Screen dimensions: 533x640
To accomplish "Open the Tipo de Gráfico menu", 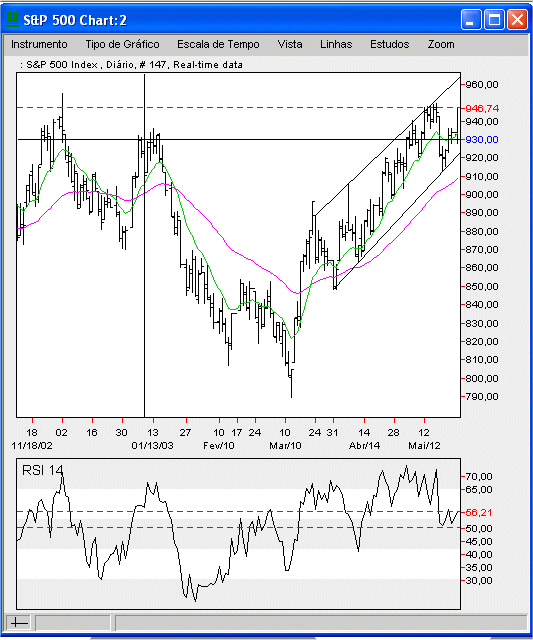I will coord(122,44).
